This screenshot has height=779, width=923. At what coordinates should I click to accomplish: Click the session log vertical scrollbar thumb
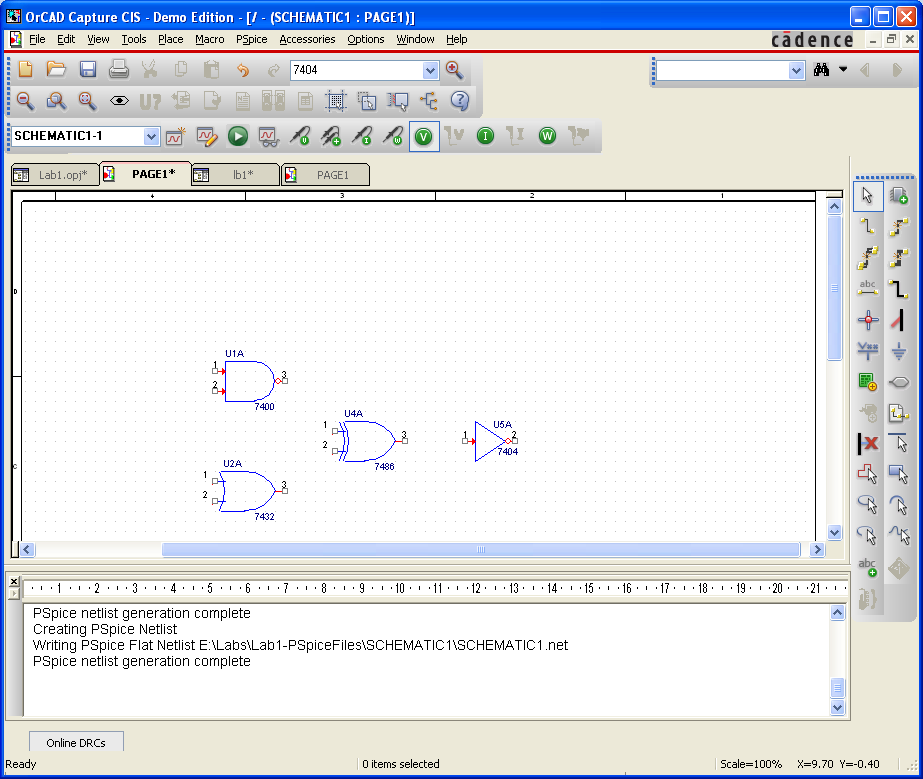coord(838,688)
